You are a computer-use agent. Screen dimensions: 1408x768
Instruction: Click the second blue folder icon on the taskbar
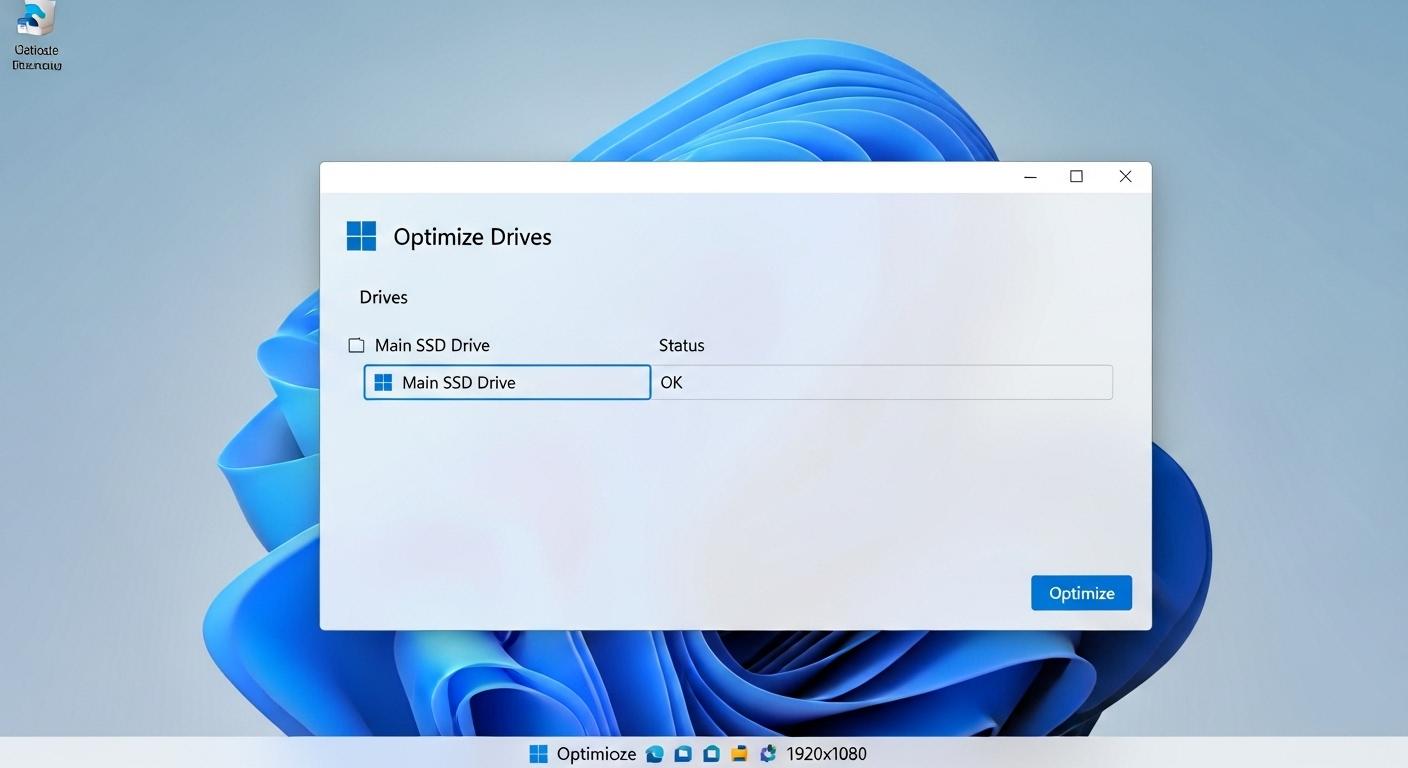[x=711, y=753]
